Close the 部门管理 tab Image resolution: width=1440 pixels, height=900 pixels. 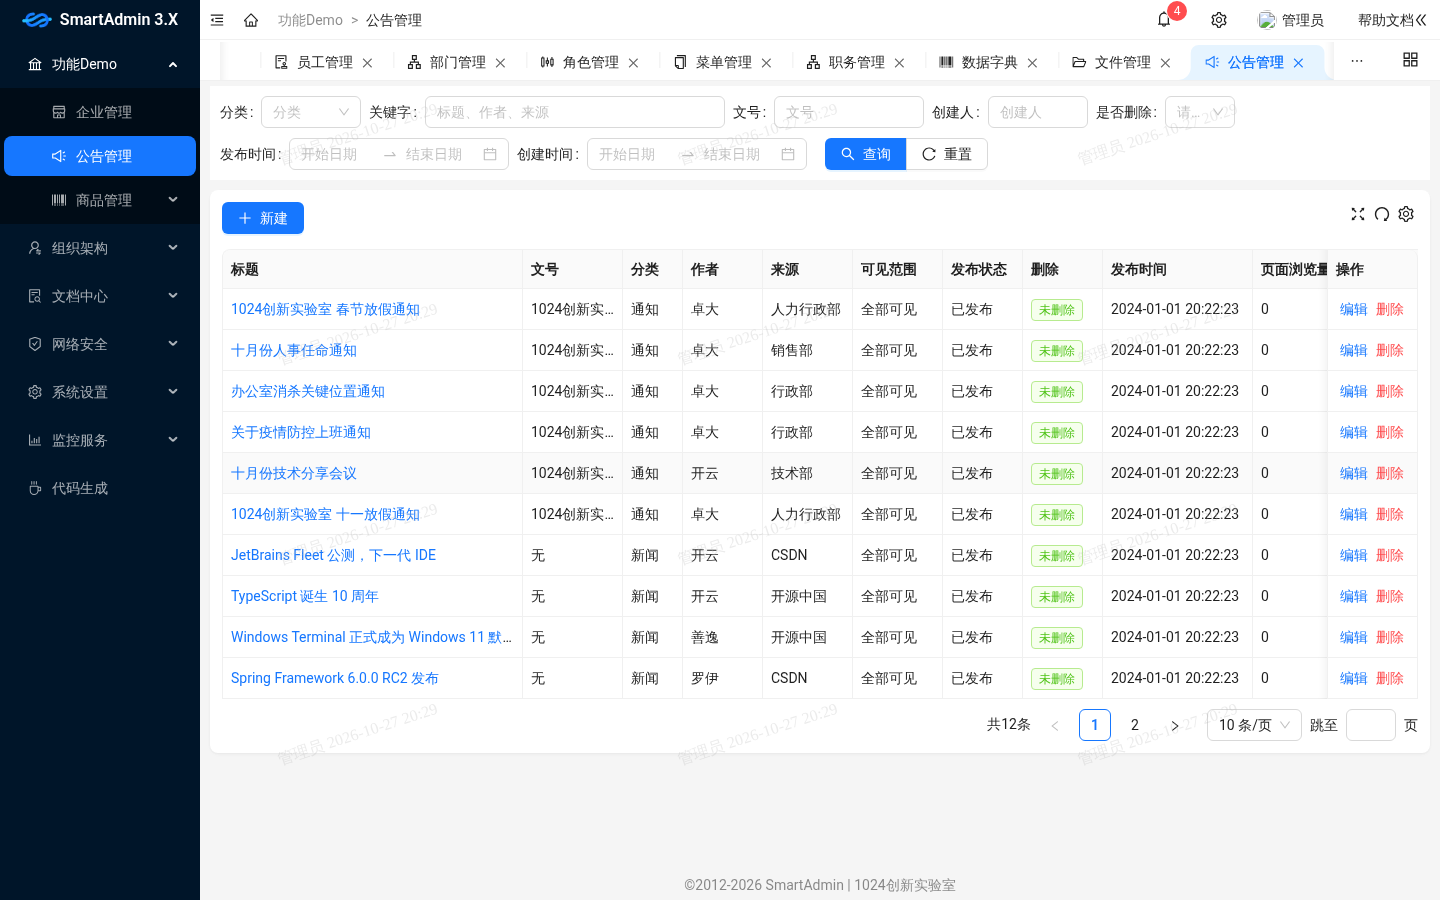coord(501,63)
